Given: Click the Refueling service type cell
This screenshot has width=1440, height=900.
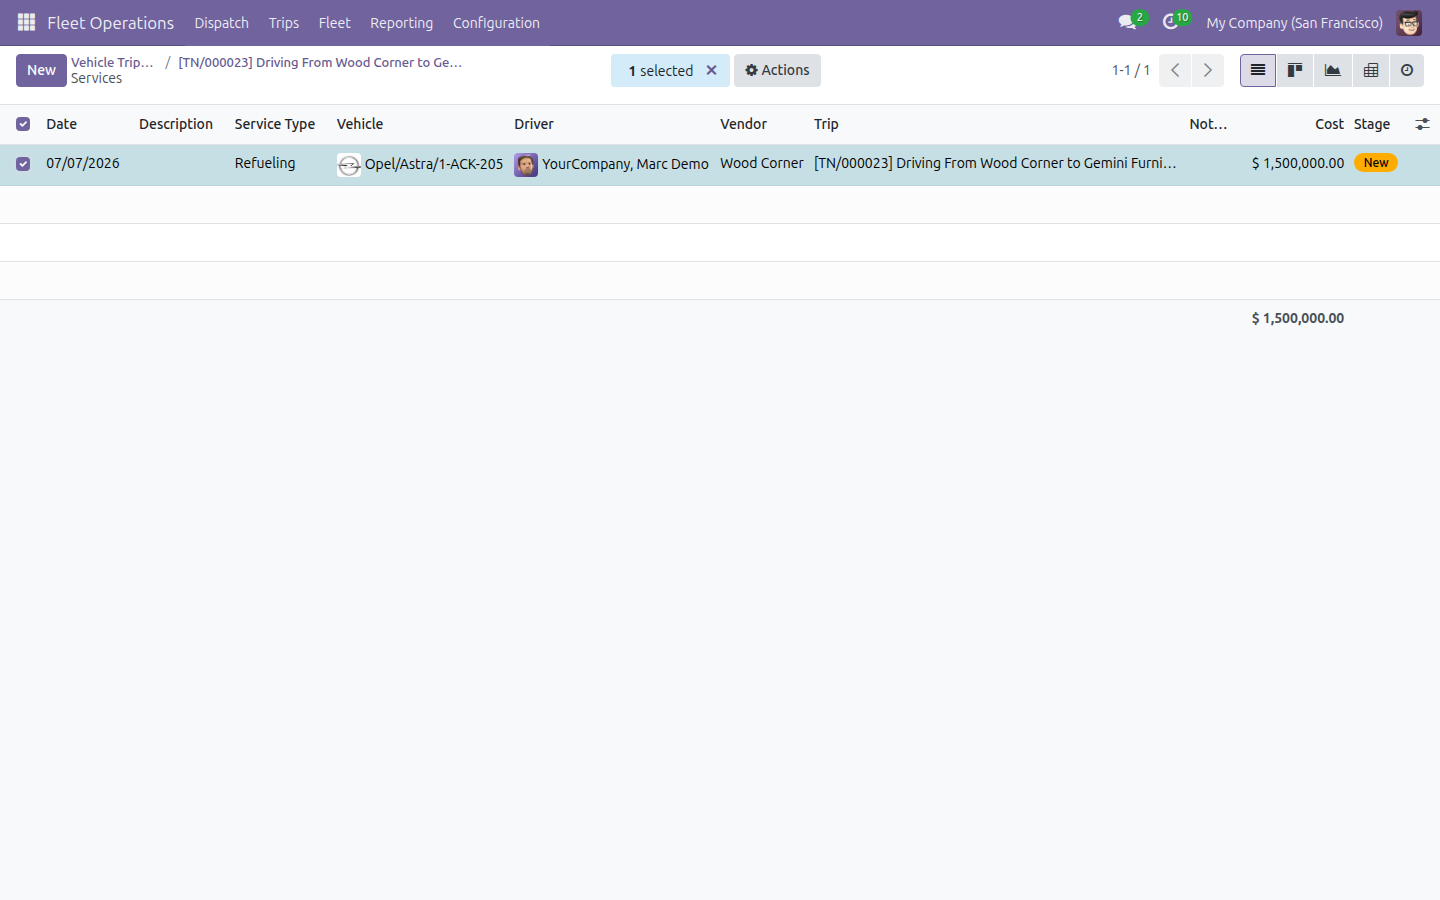Looking at the screenshot, I should tap(265, 163).
